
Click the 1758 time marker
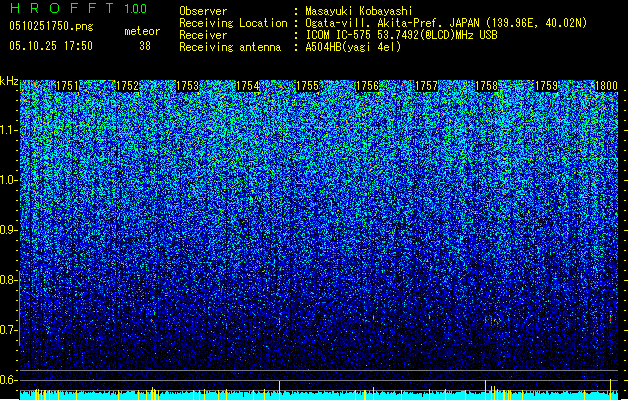487,86
